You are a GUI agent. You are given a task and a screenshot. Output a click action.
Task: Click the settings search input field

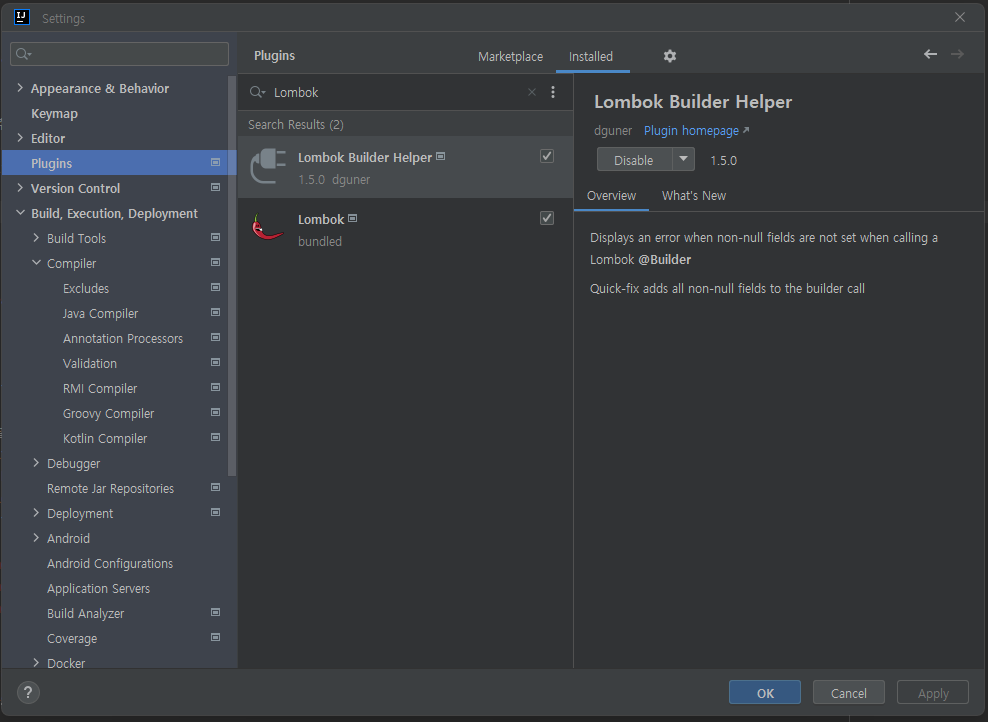point(120,54)
